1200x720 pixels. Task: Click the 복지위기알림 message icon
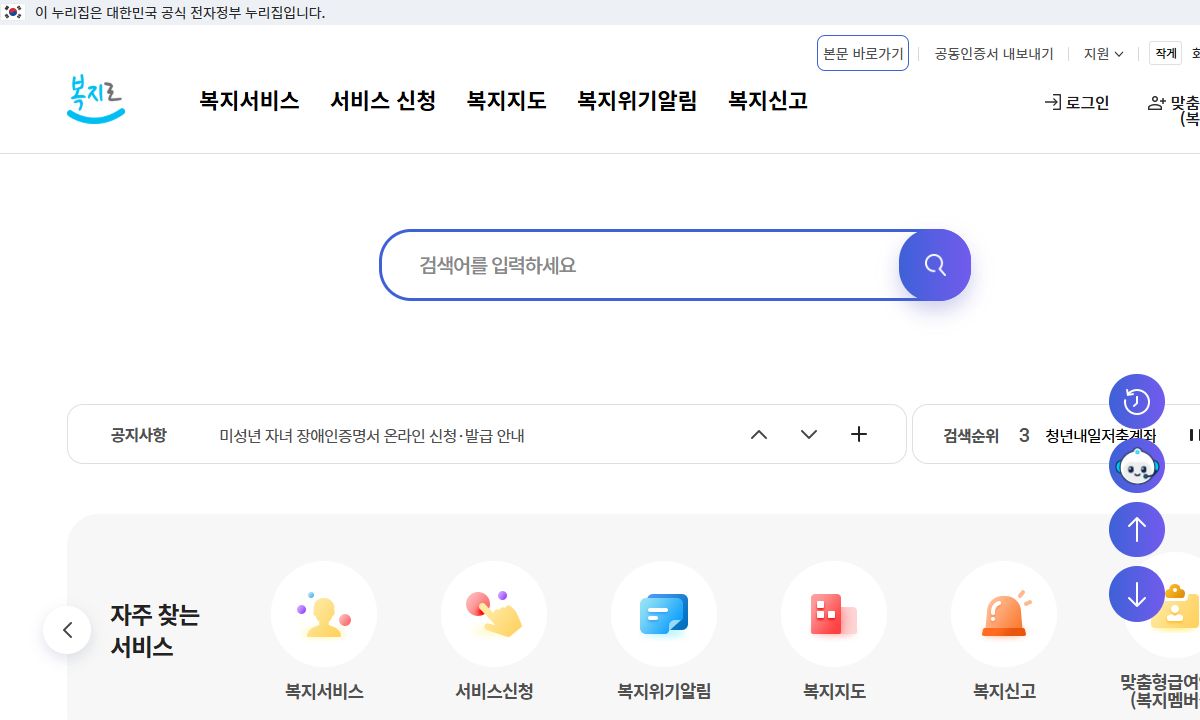664,614
